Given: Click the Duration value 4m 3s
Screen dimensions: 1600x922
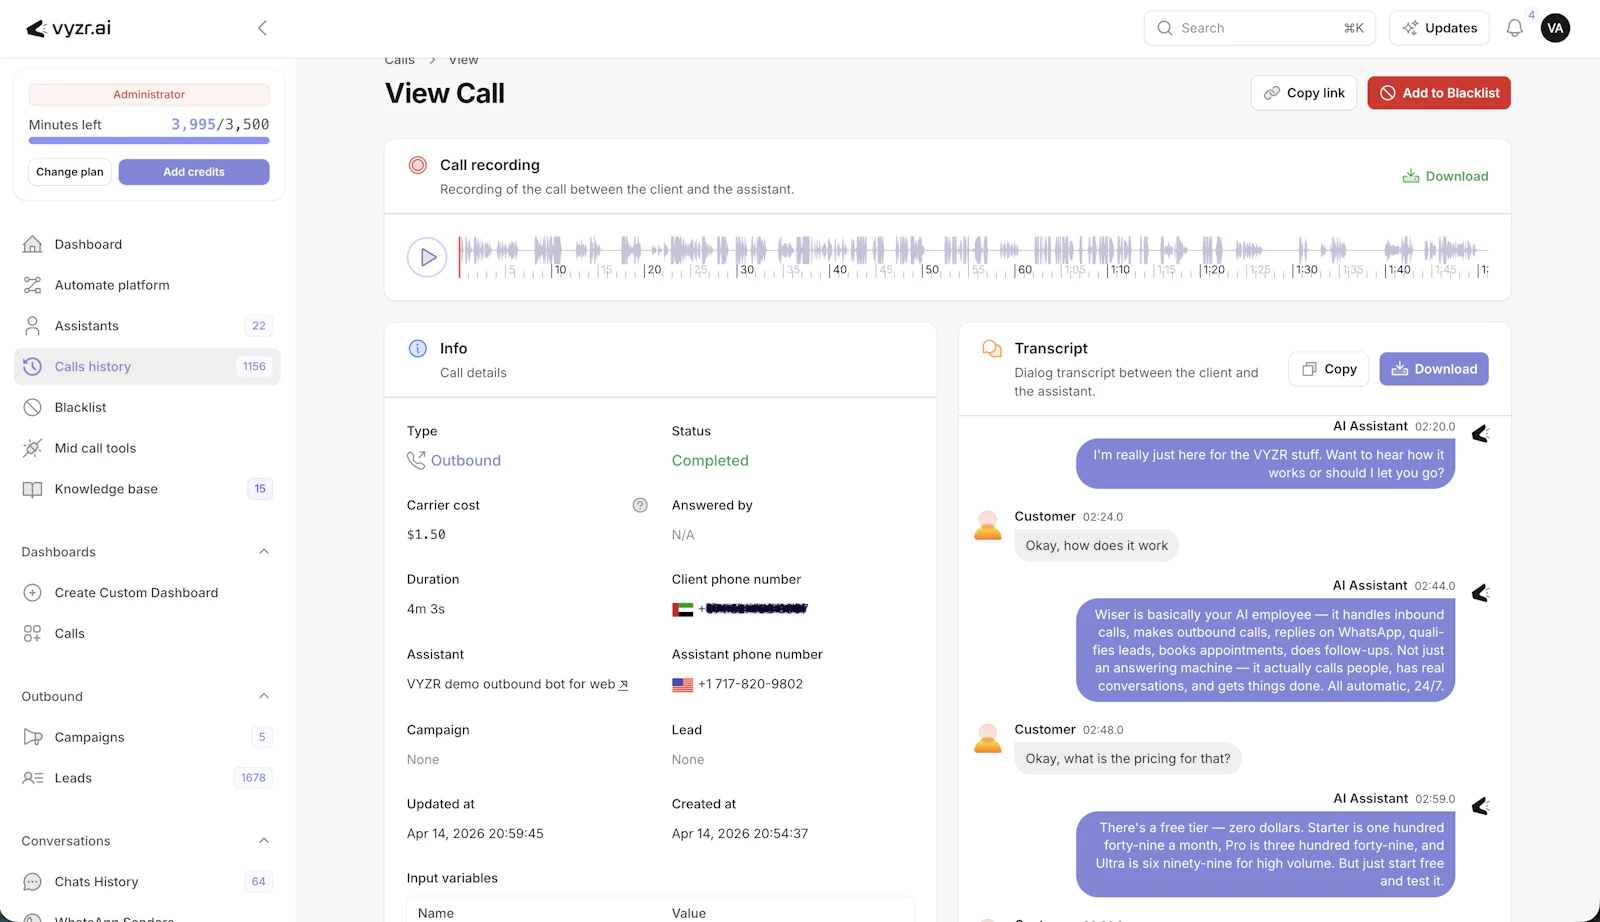Looking at the screenshot, I should [x=426, y=609].
